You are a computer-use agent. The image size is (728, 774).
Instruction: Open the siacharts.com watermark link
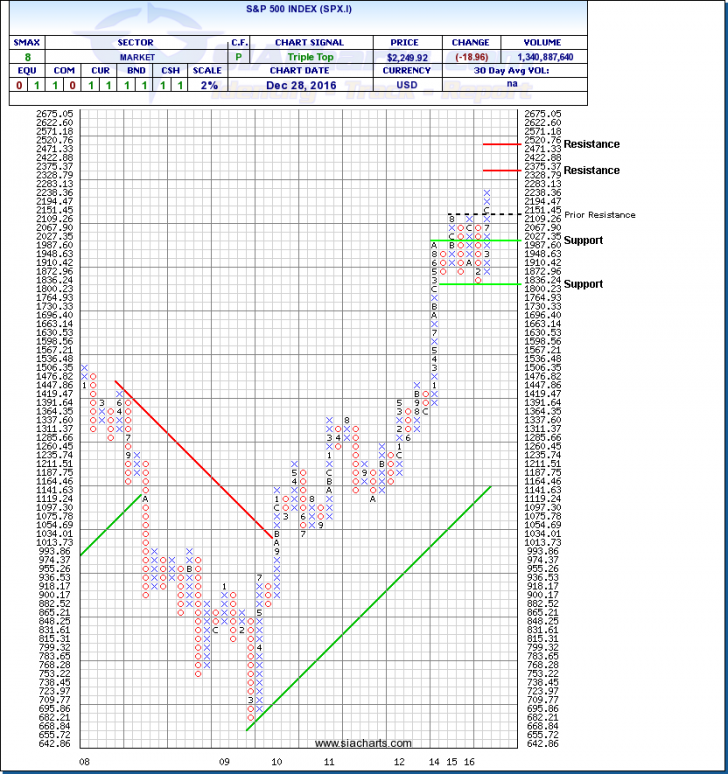[362, 743]
